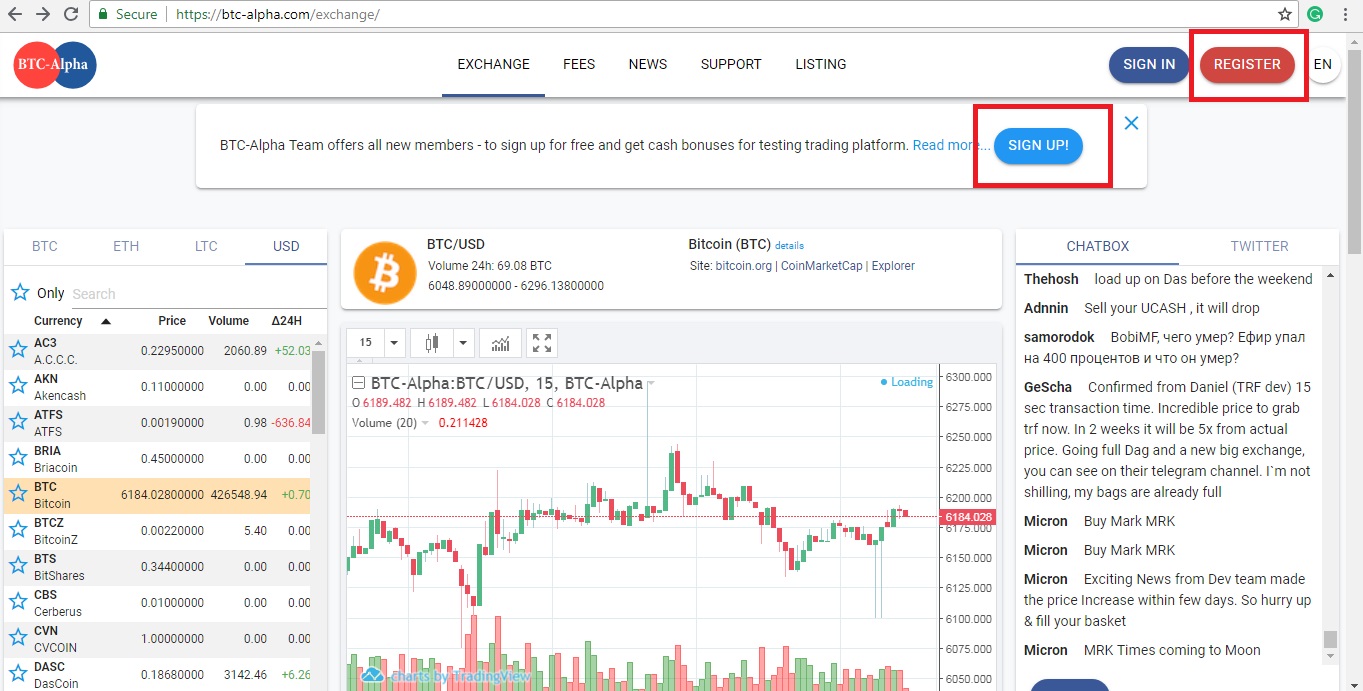Favorite the CVN CVCOIN star
This screenshot has height=691, width=1363.
click(x=17, y=638)
